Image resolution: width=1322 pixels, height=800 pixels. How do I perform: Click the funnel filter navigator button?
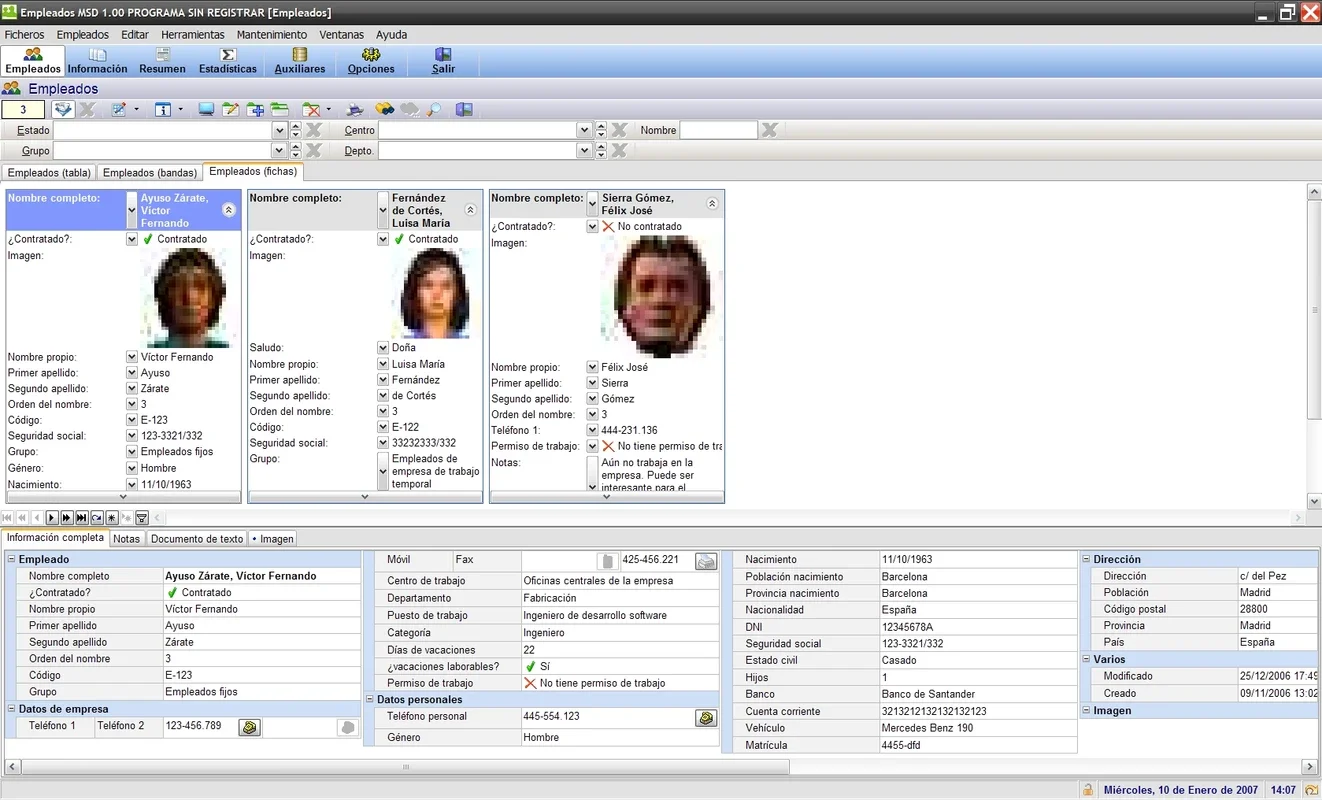(142, 518)
